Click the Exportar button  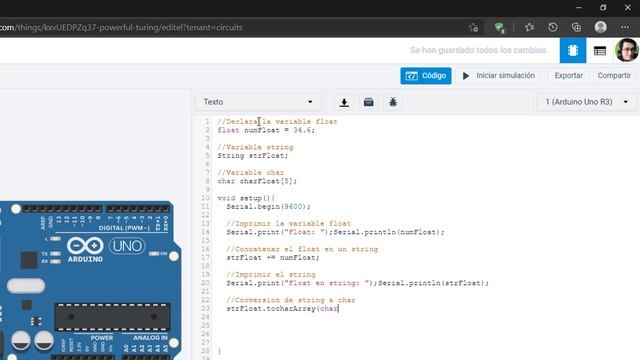tap(569, 76)
